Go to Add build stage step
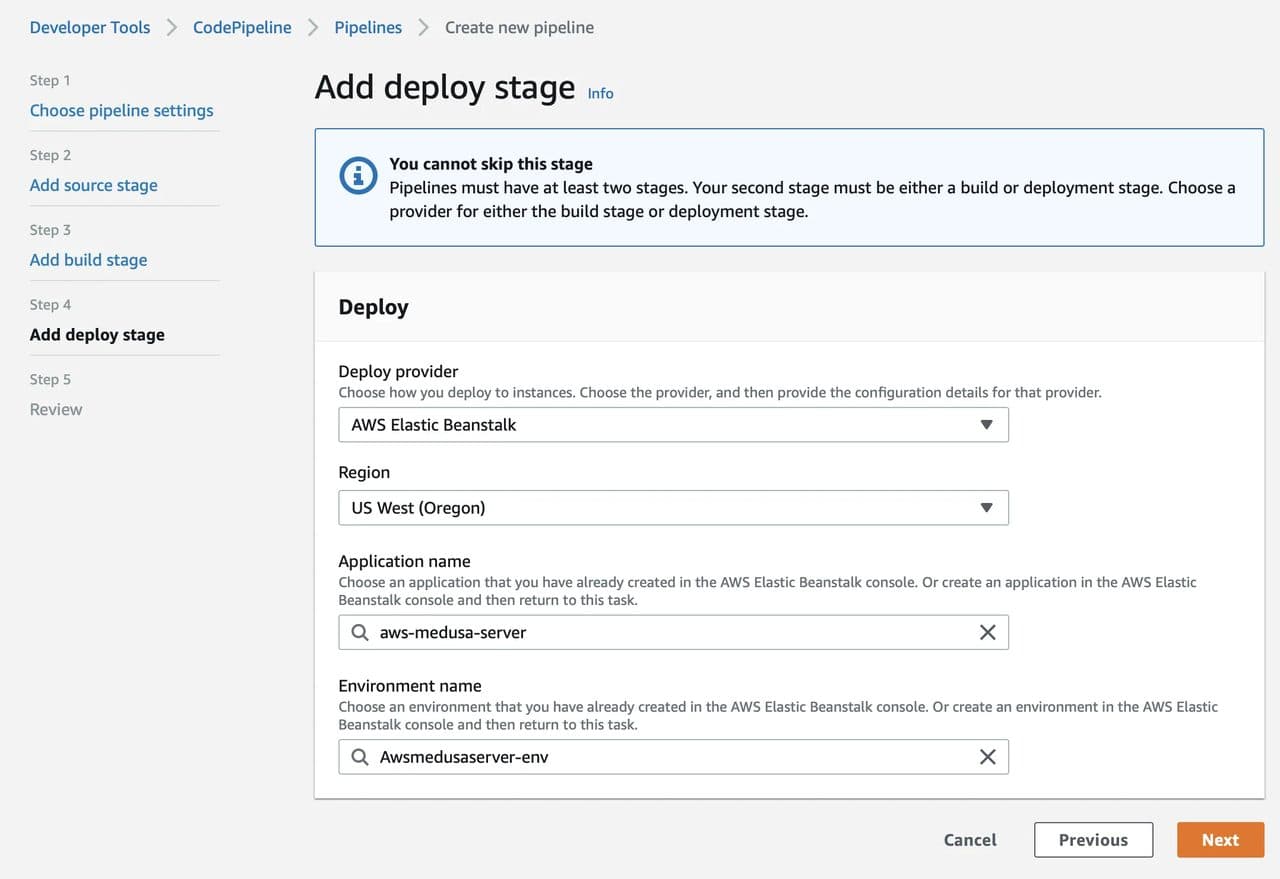The height and width of the screenshot is (879, 1280). click(x=88, y=260)
